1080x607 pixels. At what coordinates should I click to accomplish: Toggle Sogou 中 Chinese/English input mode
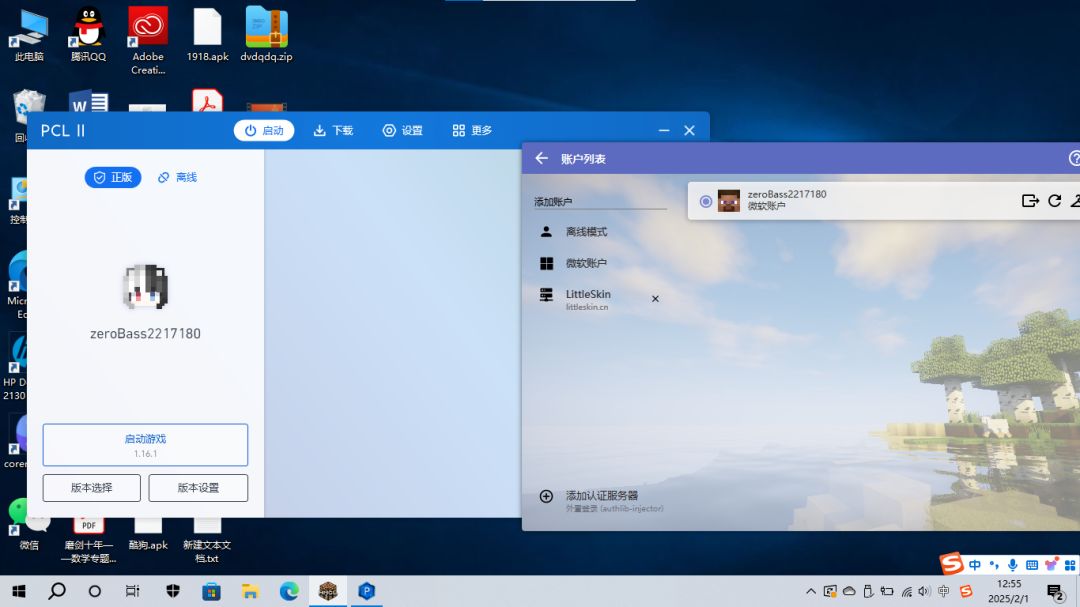pos(975,565)
